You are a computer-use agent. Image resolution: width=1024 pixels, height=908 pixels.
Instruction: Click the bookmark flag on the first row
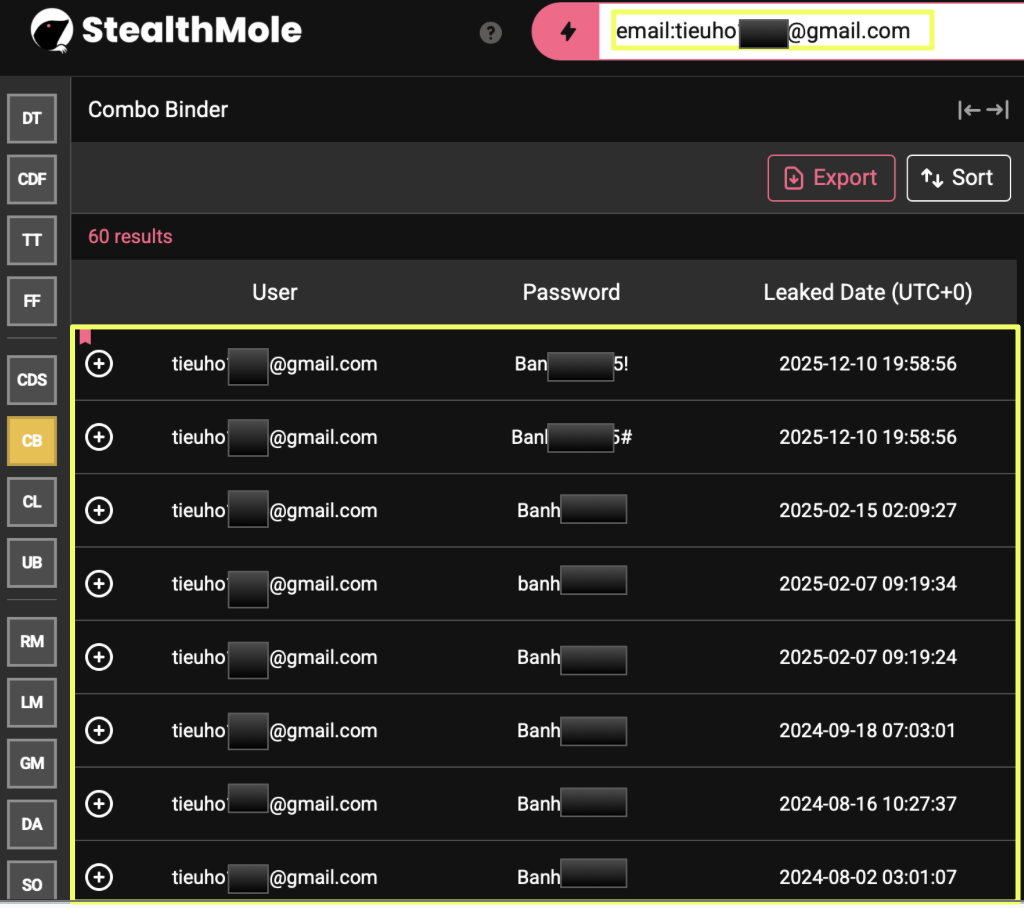85,336
